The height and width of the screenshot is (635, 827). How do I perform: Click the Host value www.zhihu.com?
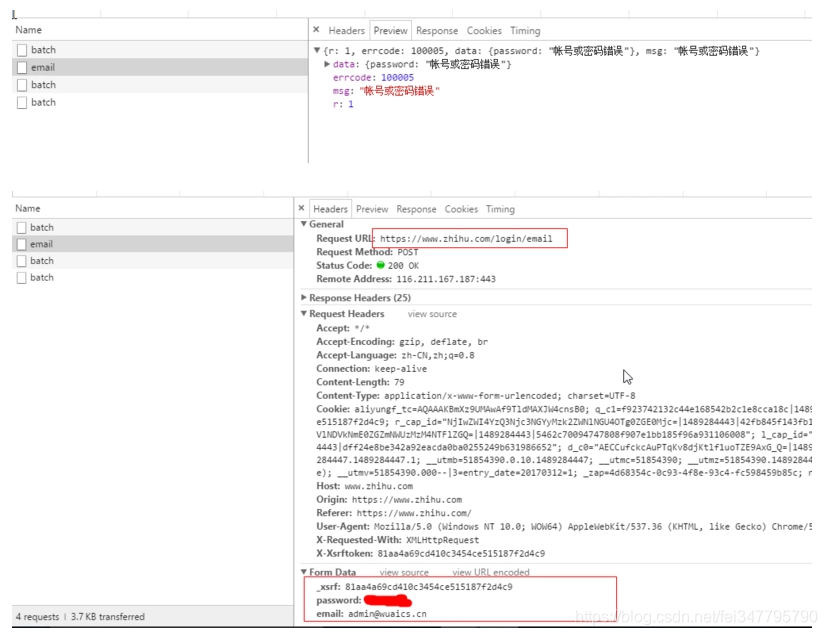tap(379, 486)
